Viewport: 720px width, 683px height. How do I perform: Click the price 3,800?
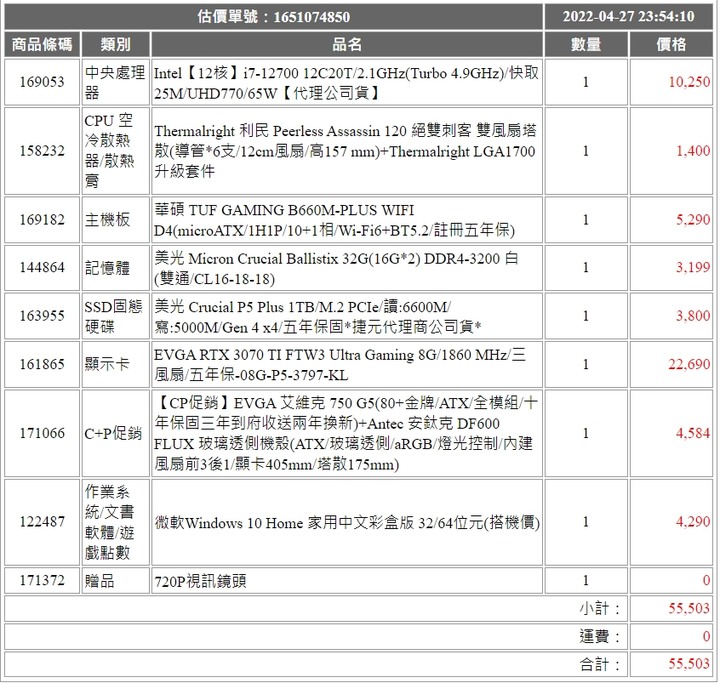coord(693,316)
